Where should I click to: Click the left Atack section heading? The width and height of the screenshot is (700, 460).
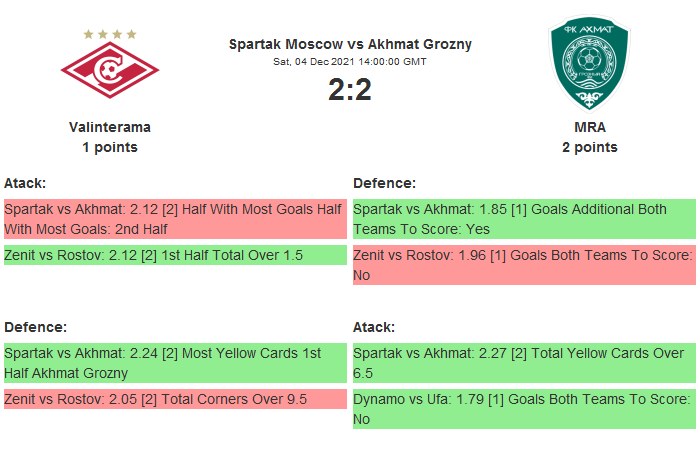25,183
